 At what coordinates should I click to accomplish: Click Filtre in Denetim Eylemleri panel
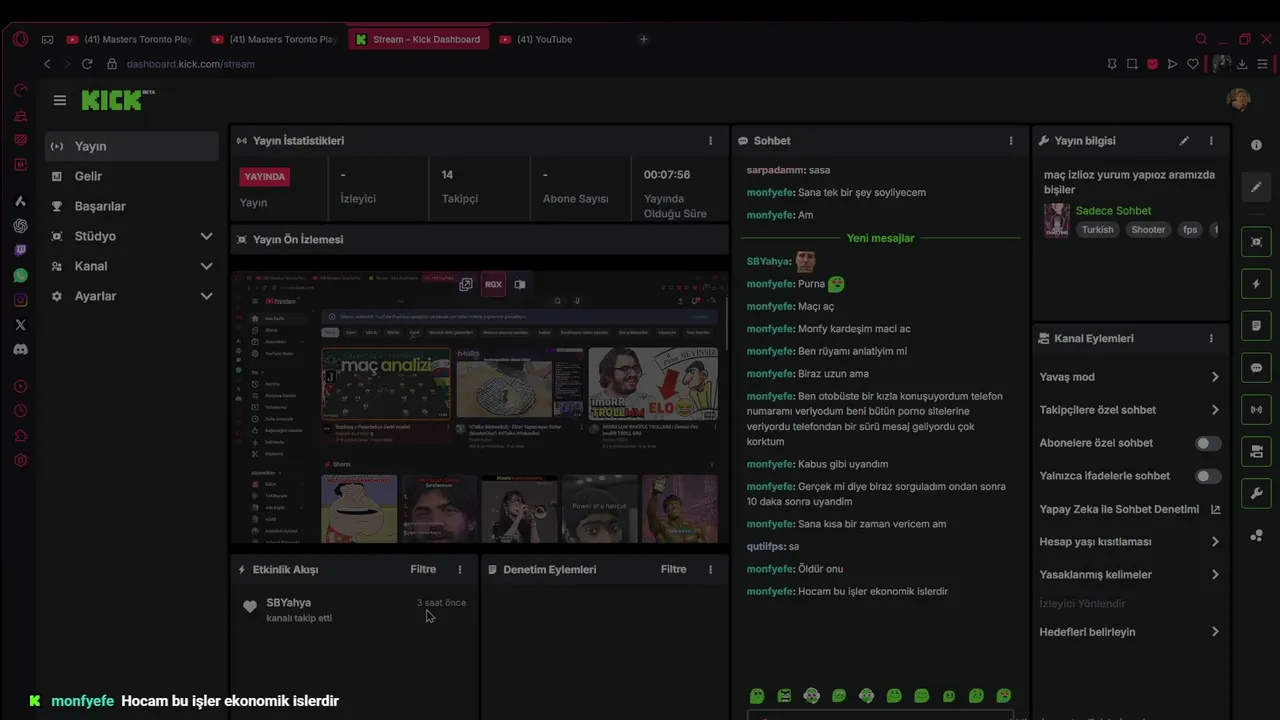[674, 570]
